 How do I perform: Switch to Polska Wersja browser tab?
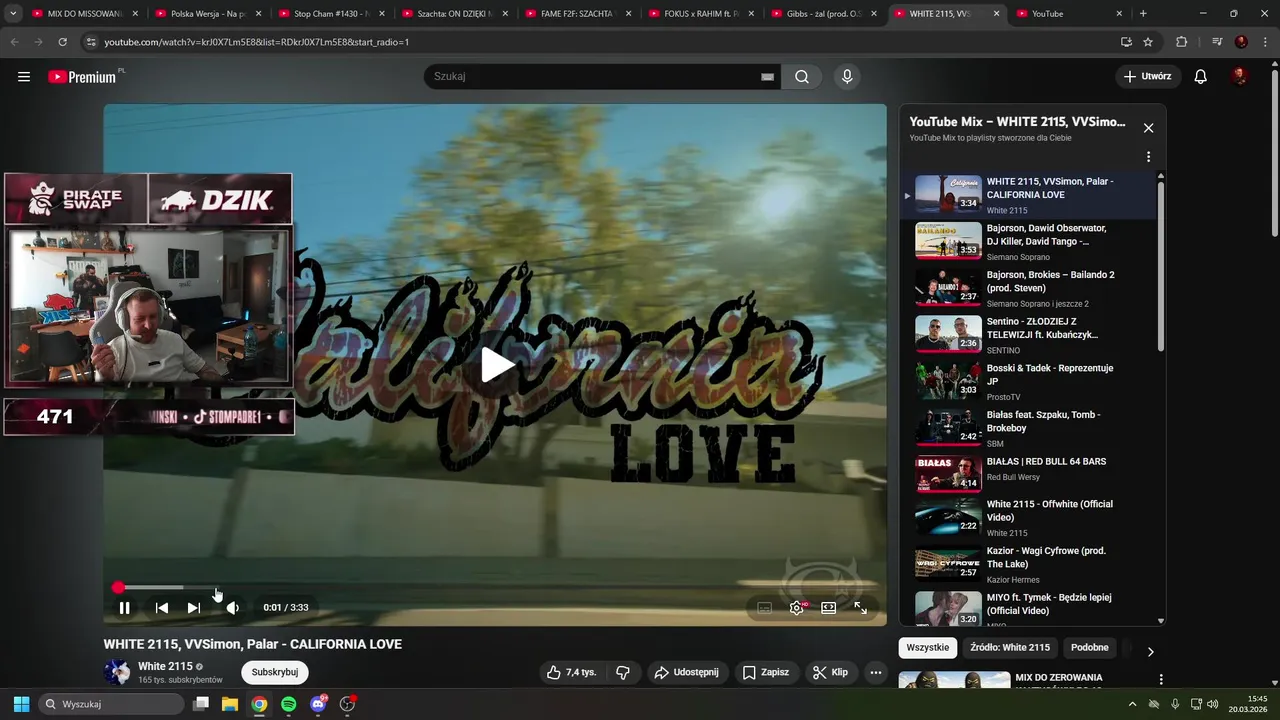[208, 14]
